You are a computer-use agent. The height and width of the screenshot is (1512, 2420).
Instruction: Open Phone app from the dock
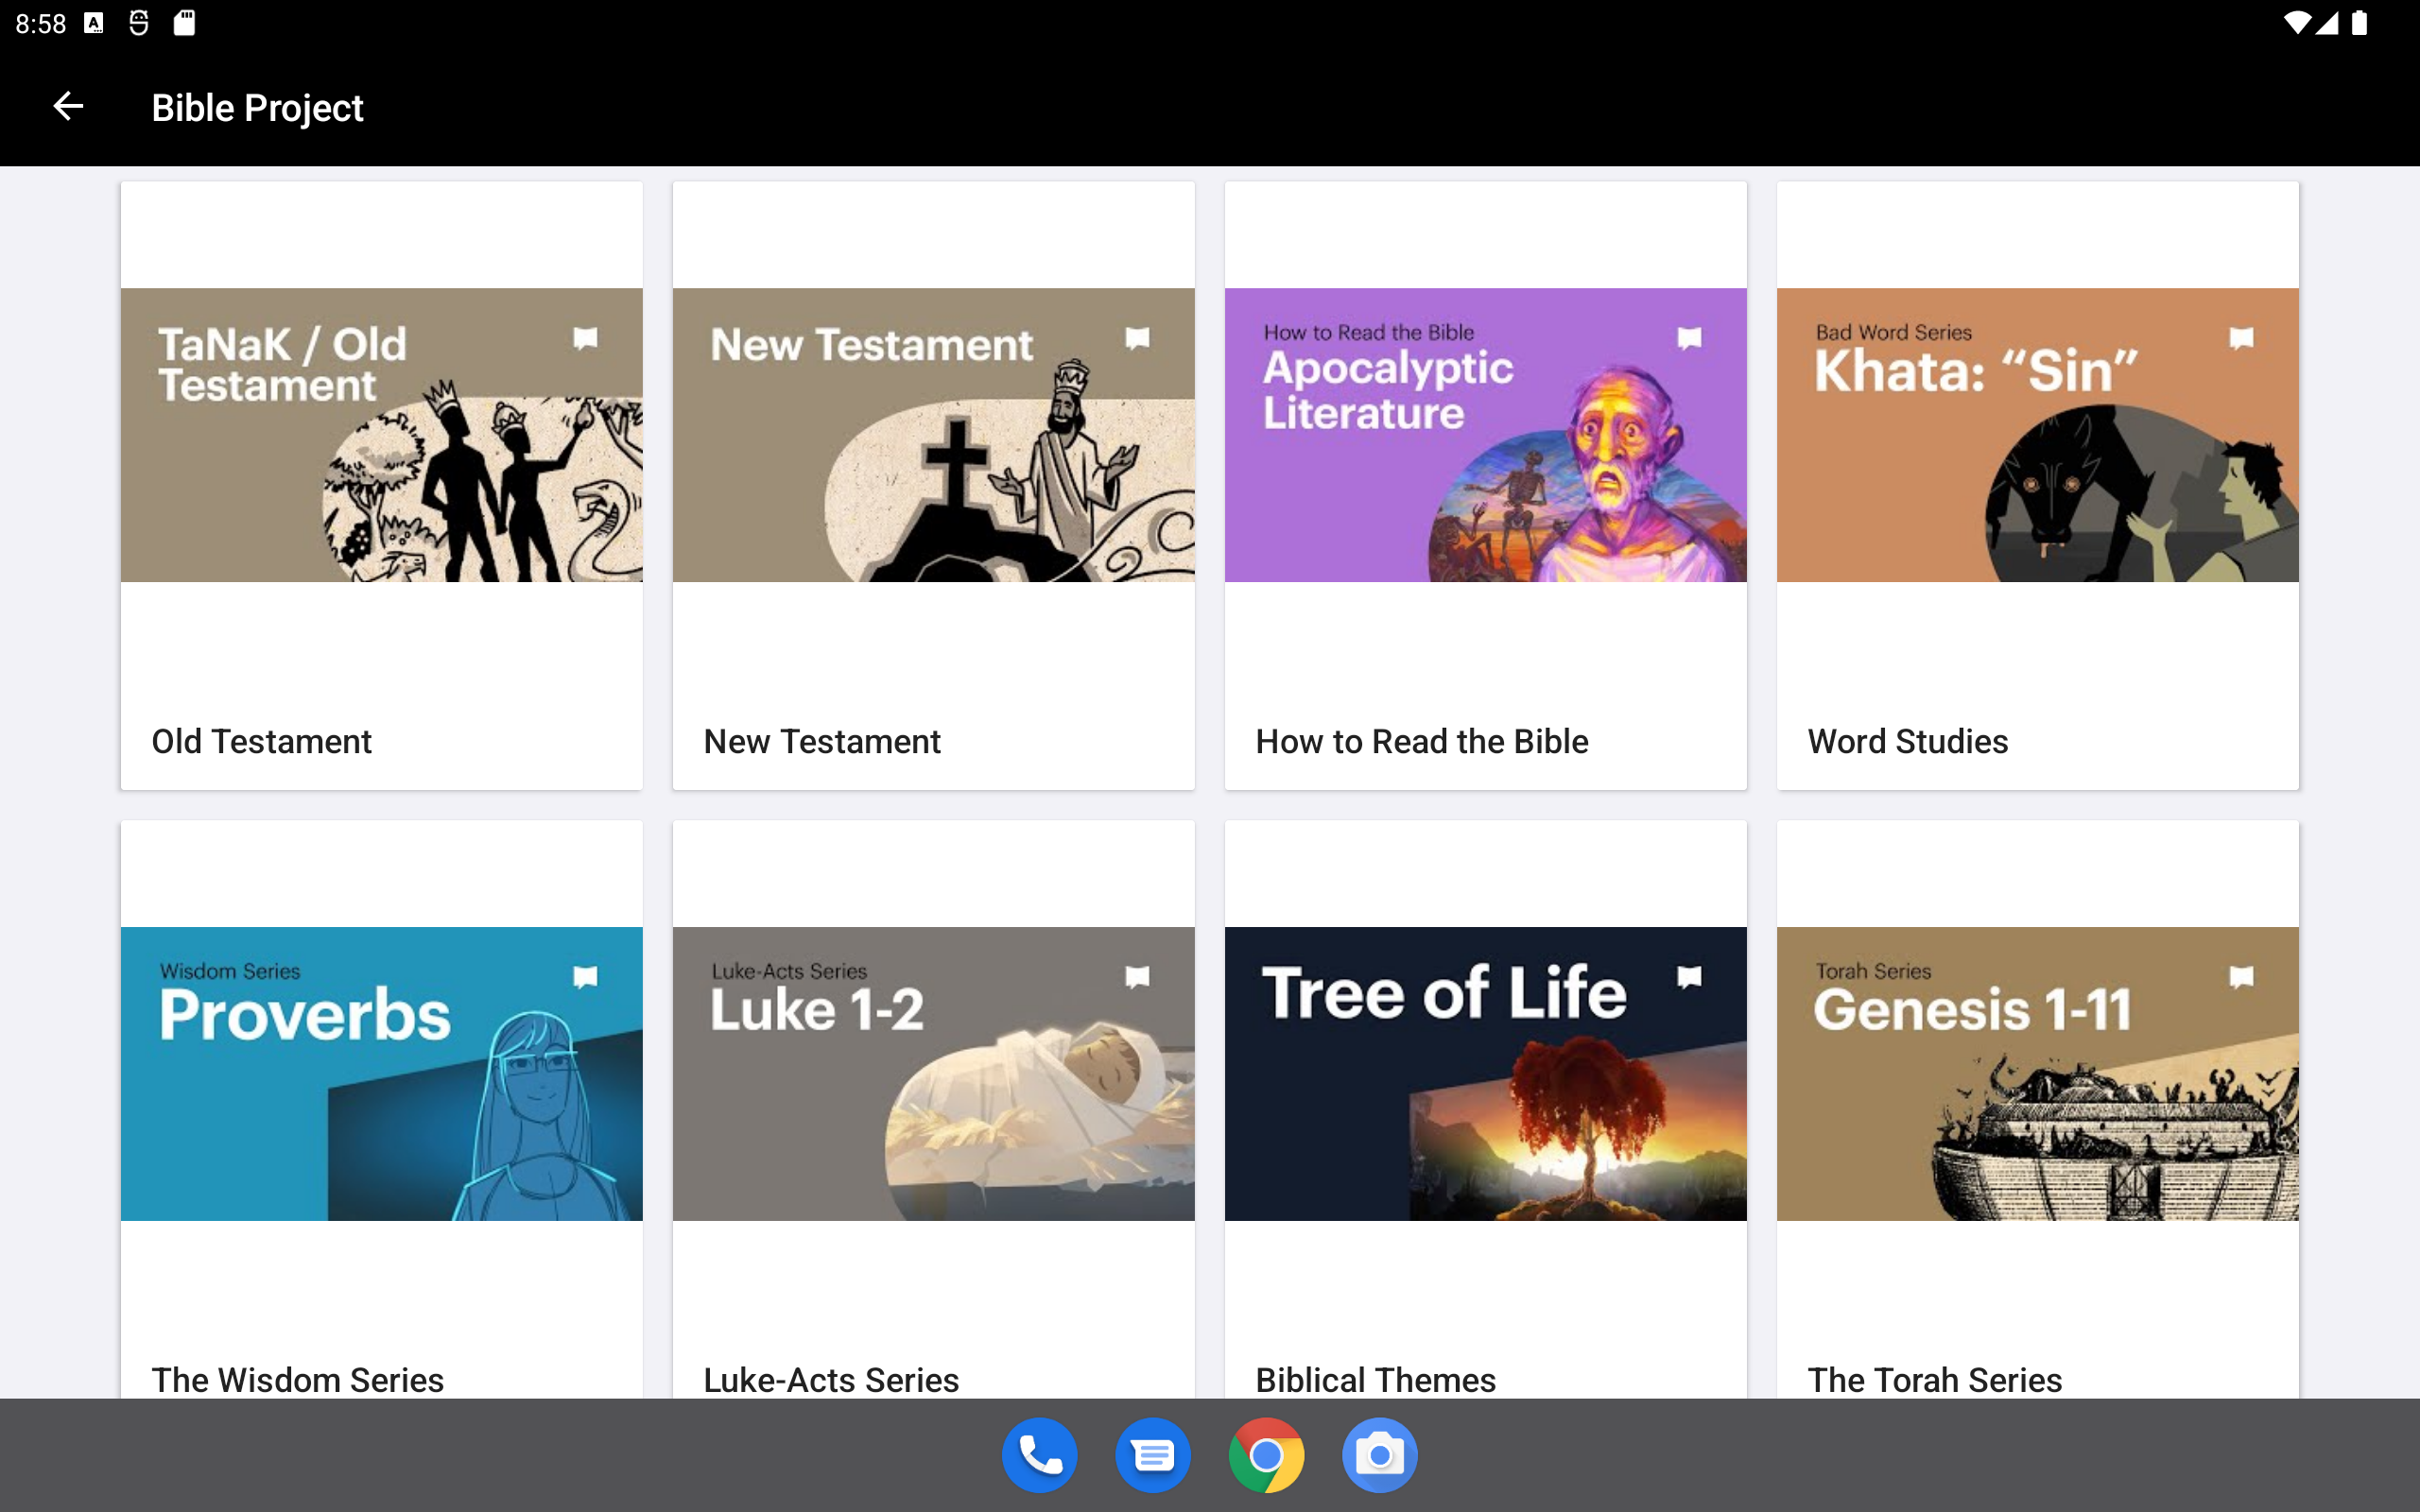pos(1039,1455)
